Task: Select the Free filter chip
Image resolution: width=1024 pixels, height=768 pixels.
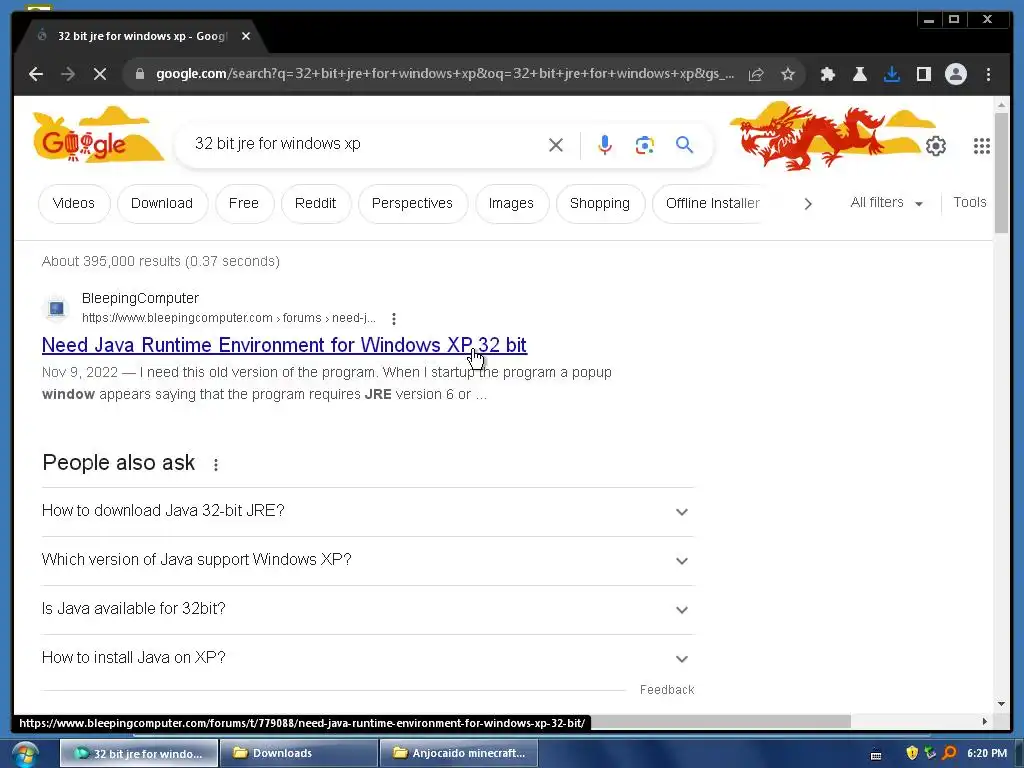Action: [244, 204]
